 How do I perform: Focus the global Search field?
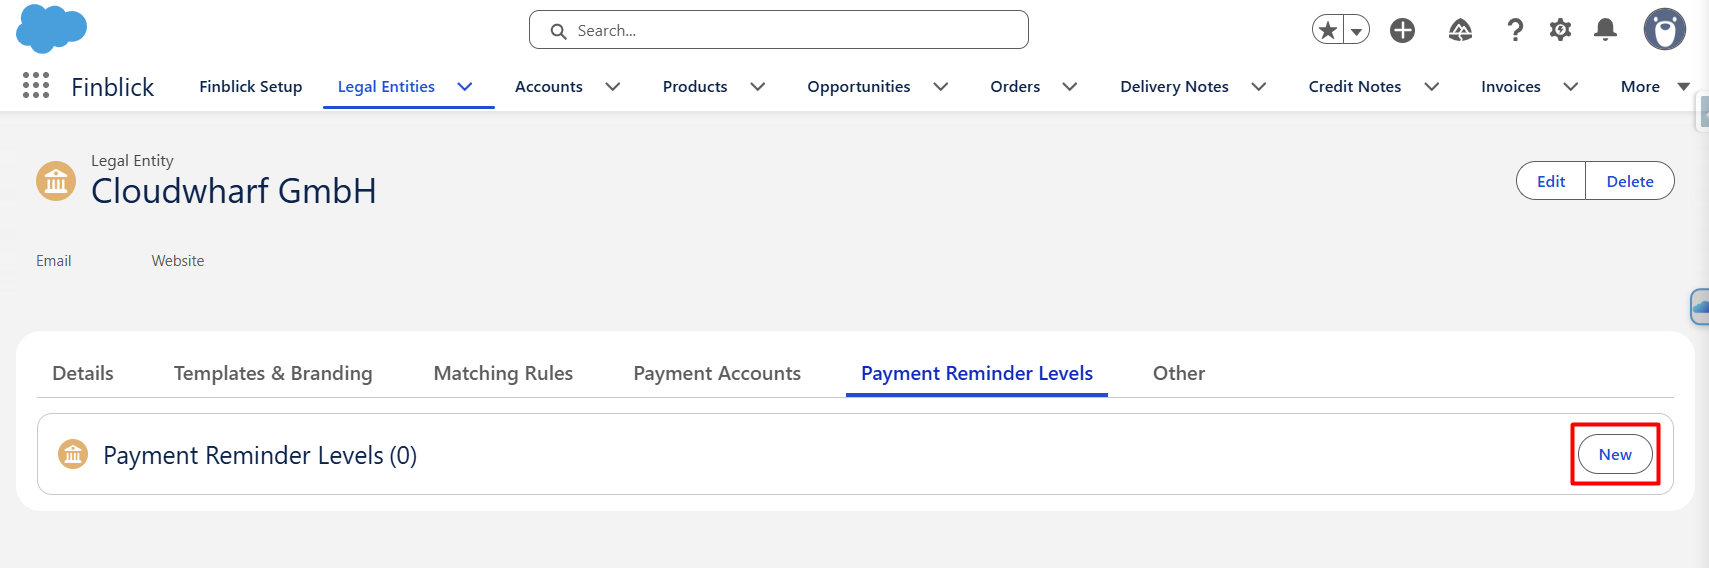(x=779, y=30)
